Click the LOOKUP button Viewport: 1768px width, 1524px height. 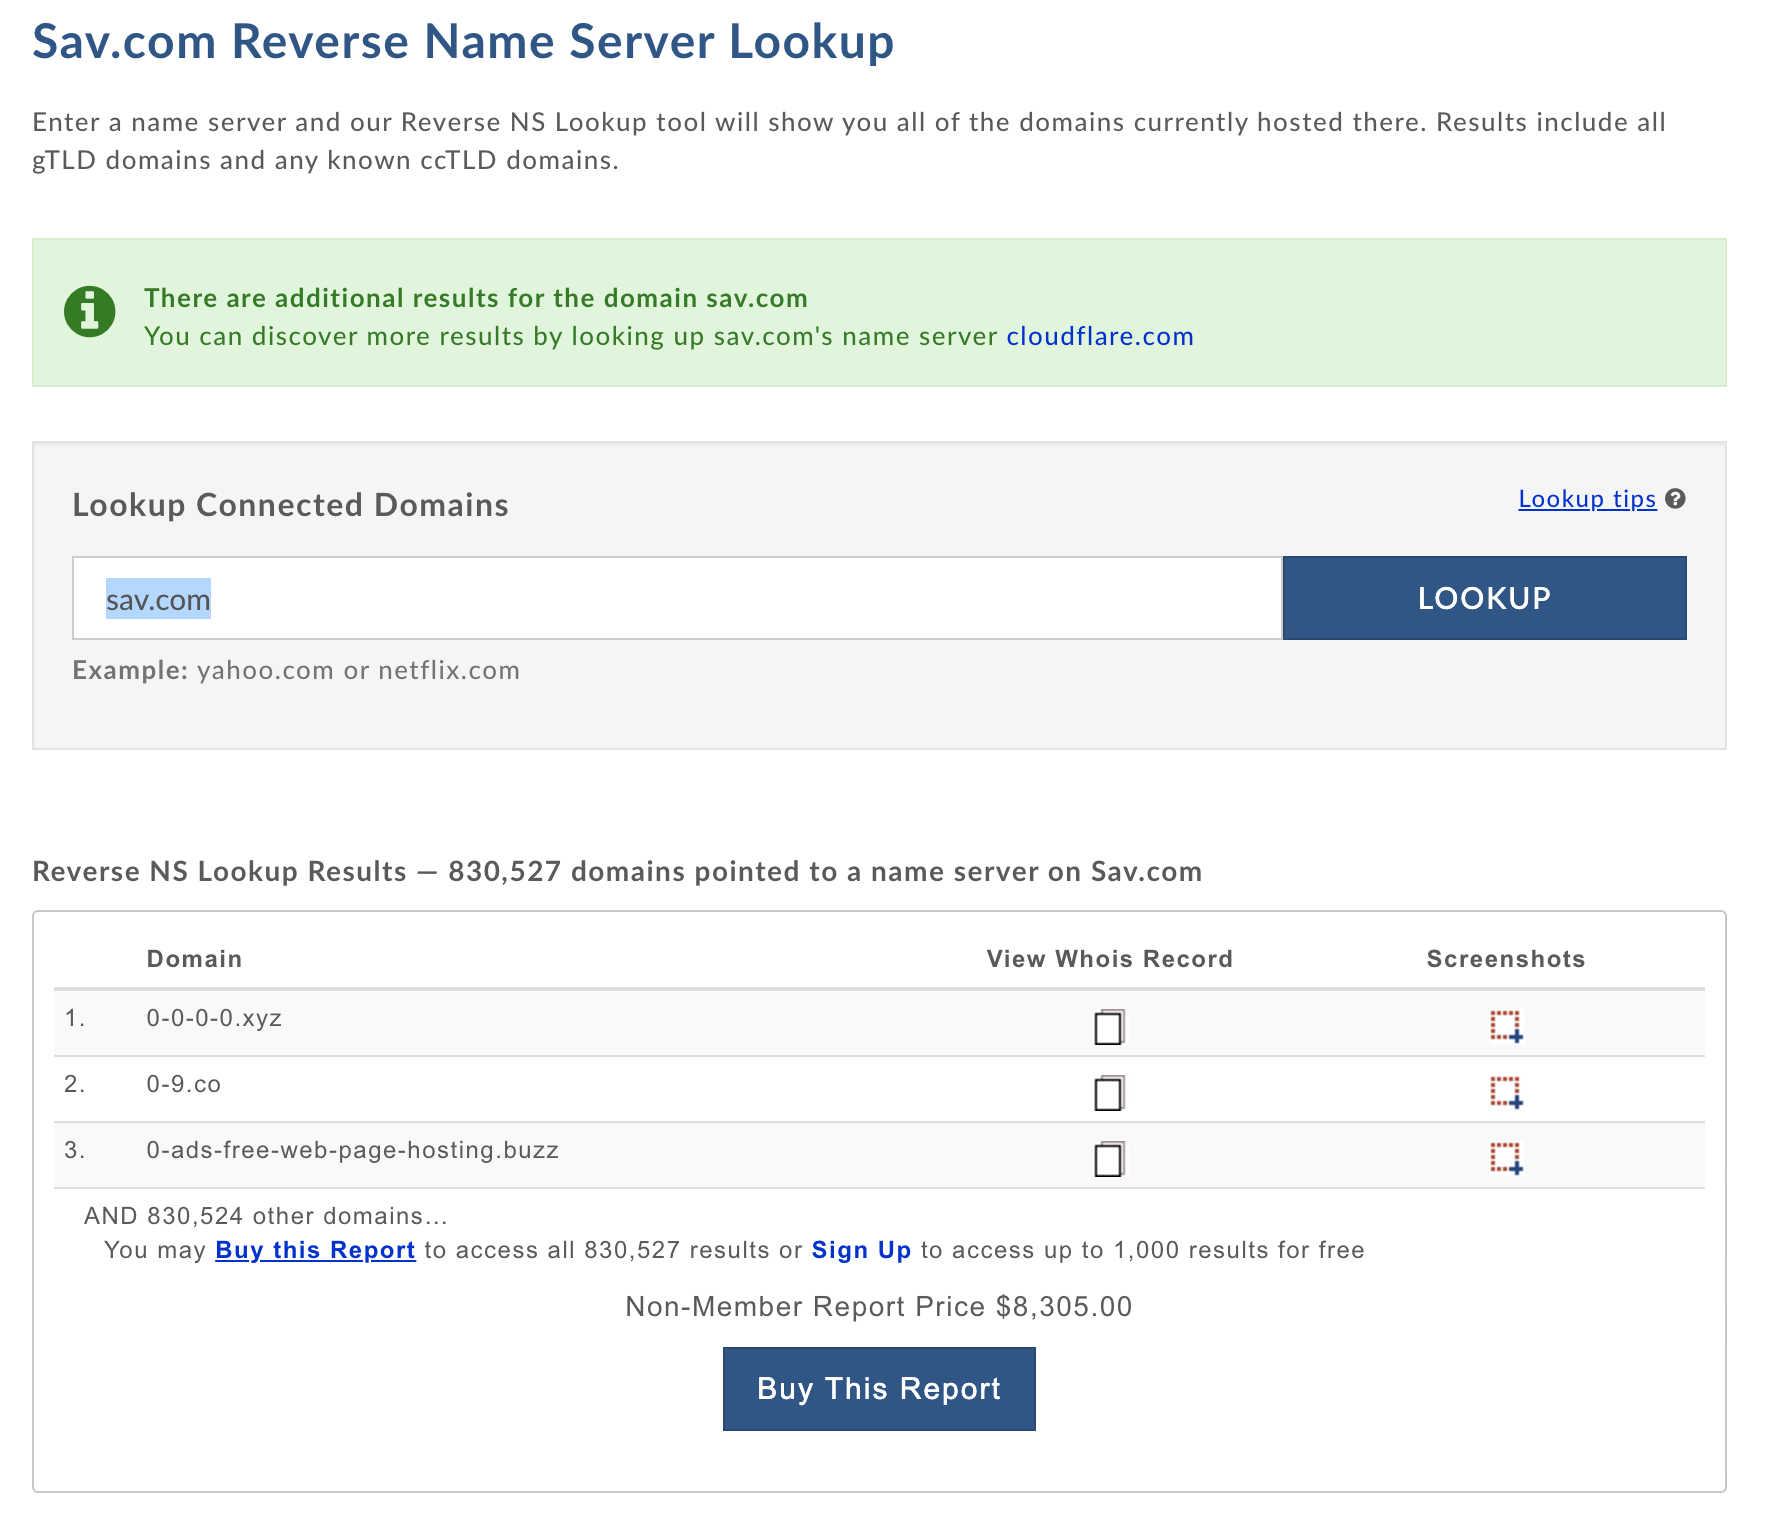1484,598
